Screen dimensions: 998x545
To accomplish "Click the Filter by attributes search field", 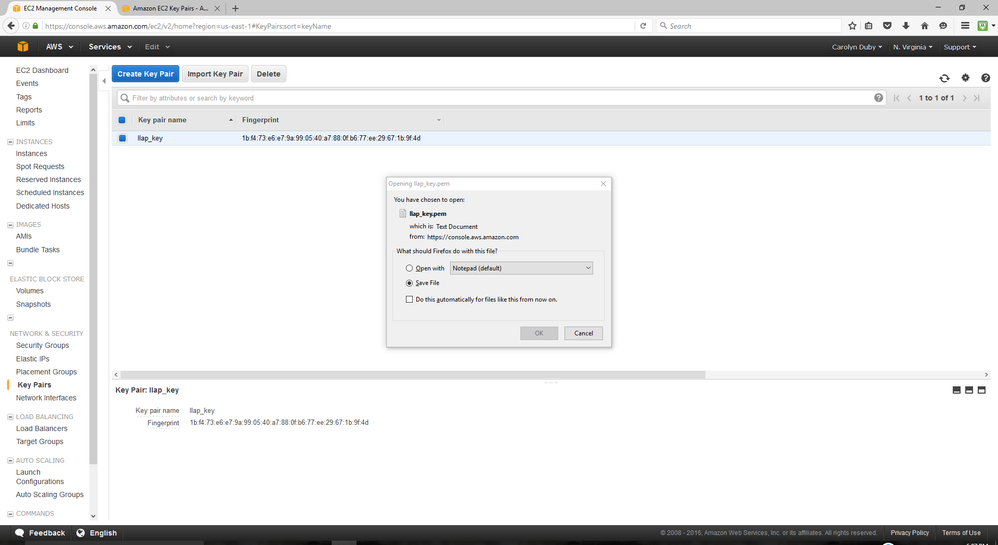I will coord(500,98).
